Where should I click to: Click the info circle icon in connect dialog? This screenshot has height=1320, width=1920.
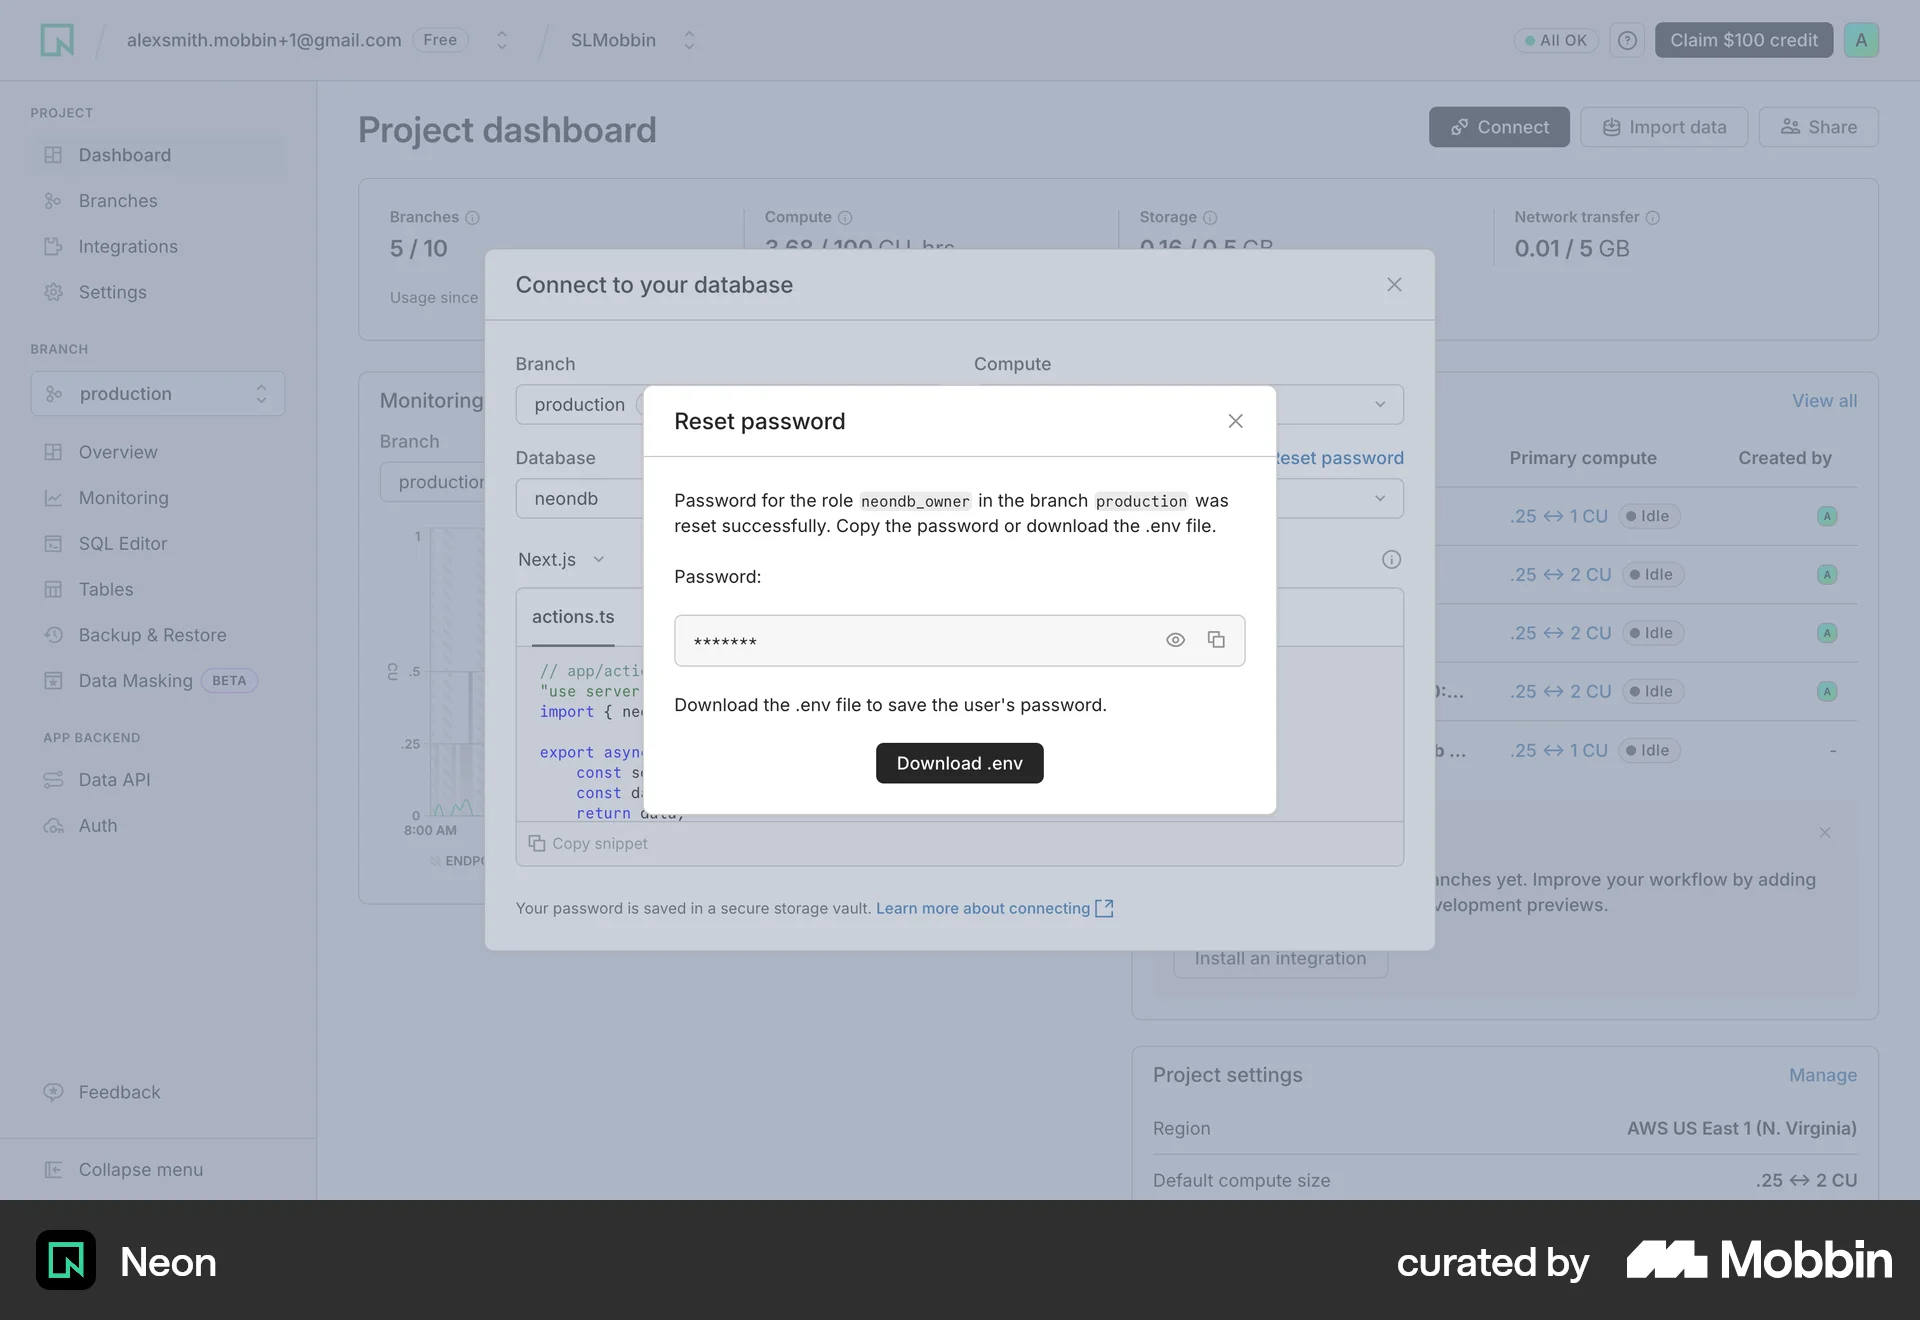click(x=1391, y=560)
